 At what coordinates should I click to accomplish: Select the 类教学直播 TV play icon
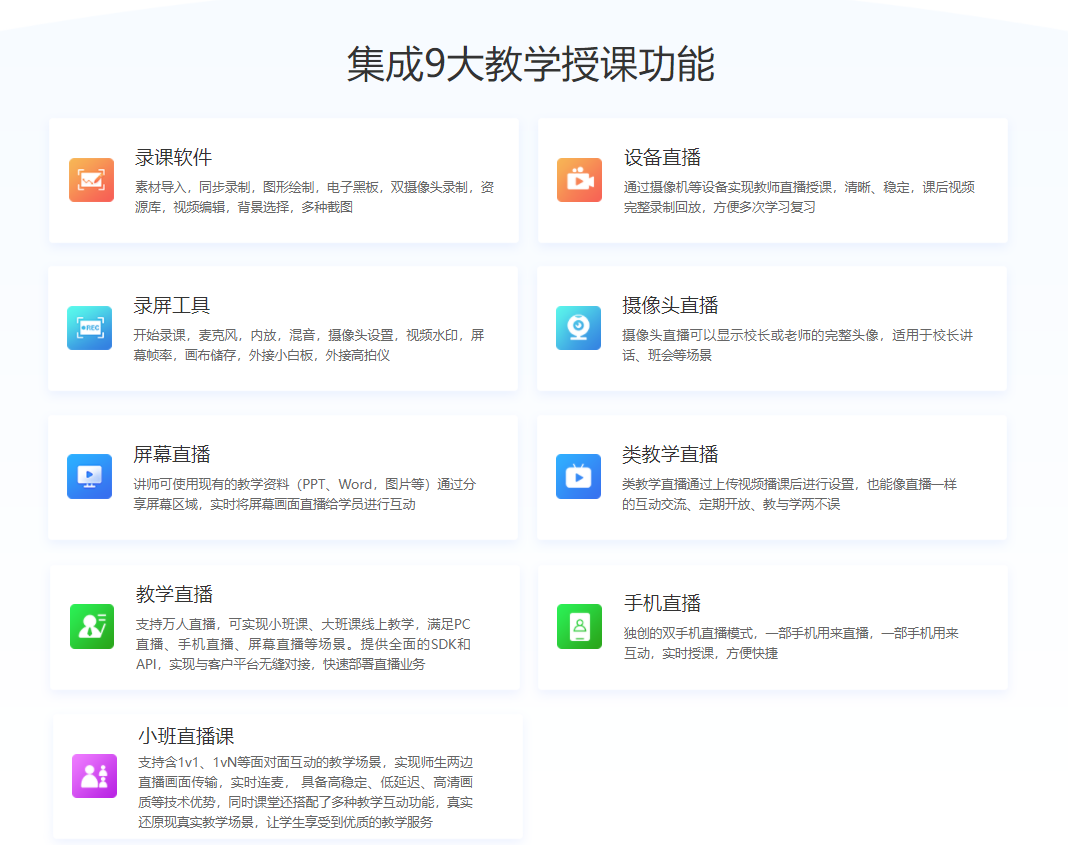click(x=578, y=476)
